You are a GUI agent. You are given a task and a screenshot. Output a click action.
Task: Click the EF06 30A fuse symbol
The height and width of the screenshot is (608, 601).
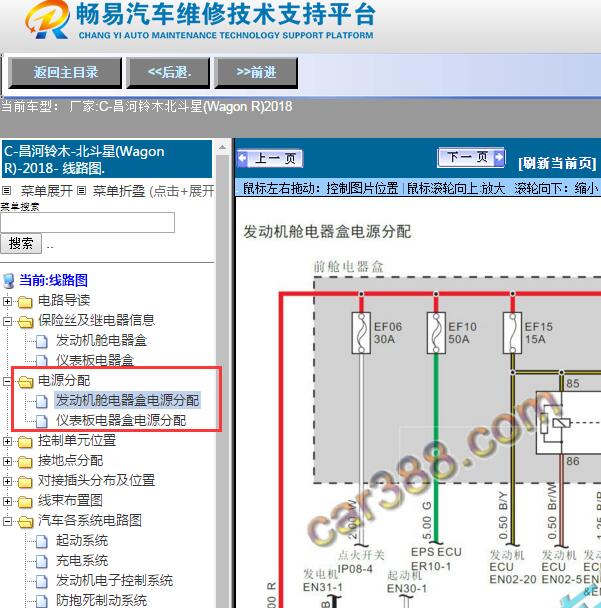tap(361, 333)
